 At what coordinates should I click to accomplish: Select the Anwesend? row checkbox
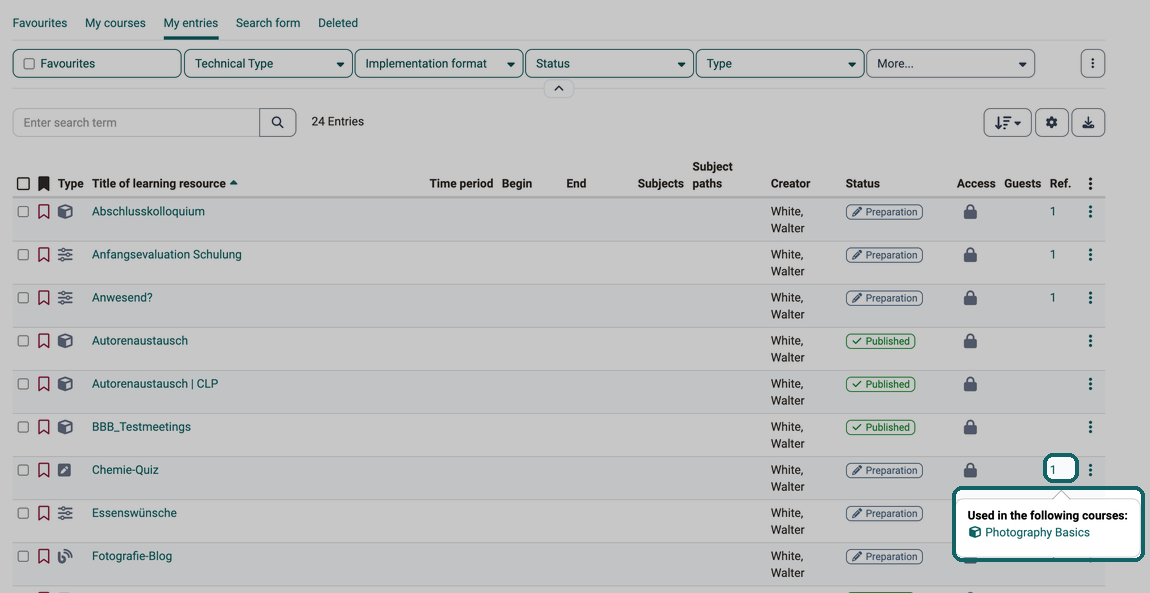click(23, 298)
